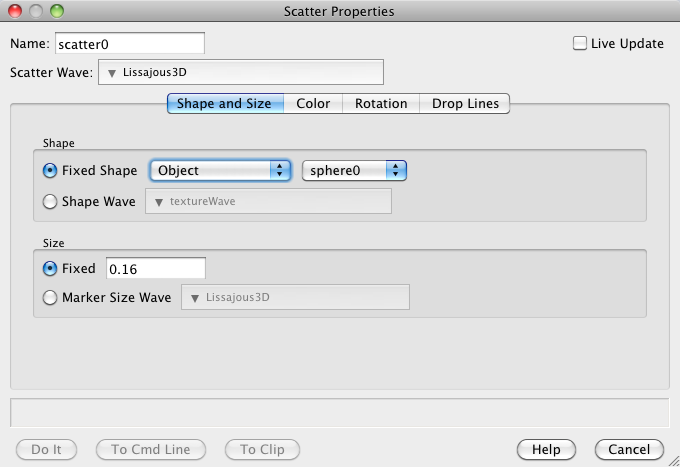Open the textureWave shape wave selector
The image size is (680, 467).
269,202
